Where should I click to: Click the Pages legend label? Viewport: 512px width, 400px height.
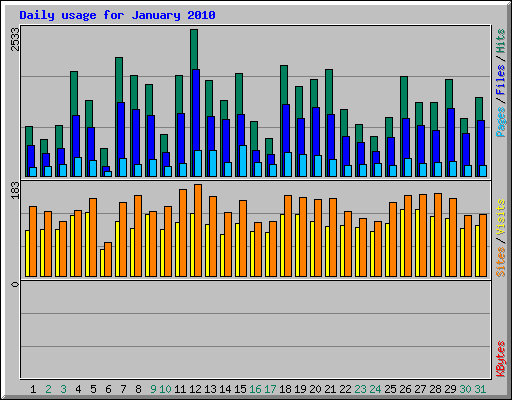coord(500,122)
